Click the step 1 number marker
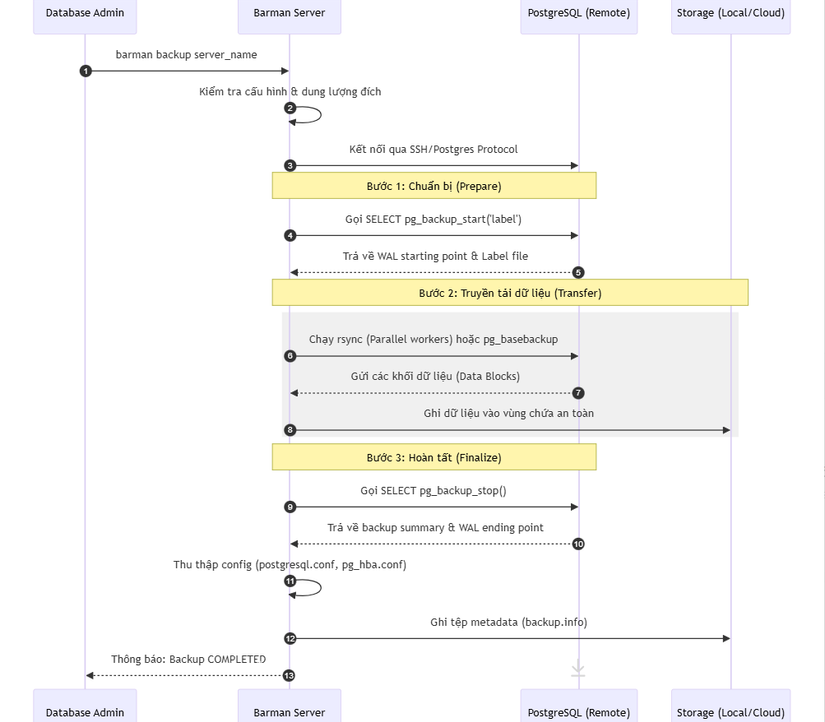The image size is (825, 722). coord(85,71)
